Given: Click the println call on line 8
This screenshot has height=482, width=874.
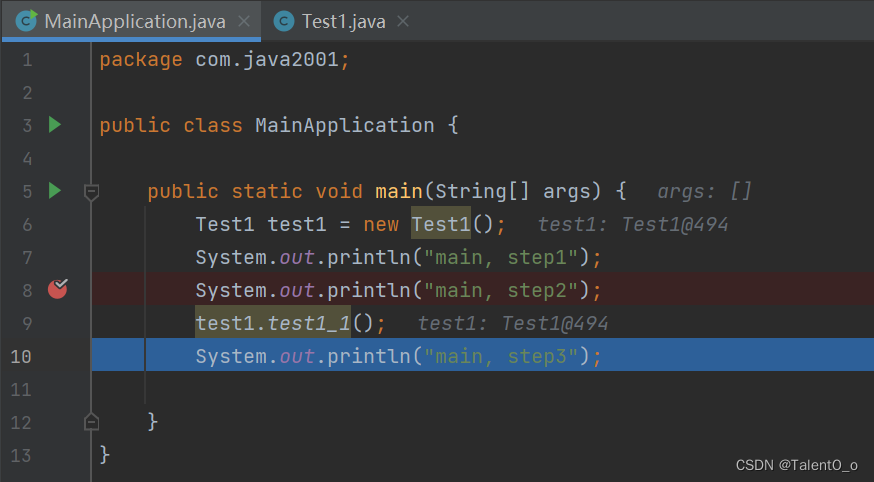Looking at the screenshot, I should [368, 290].
